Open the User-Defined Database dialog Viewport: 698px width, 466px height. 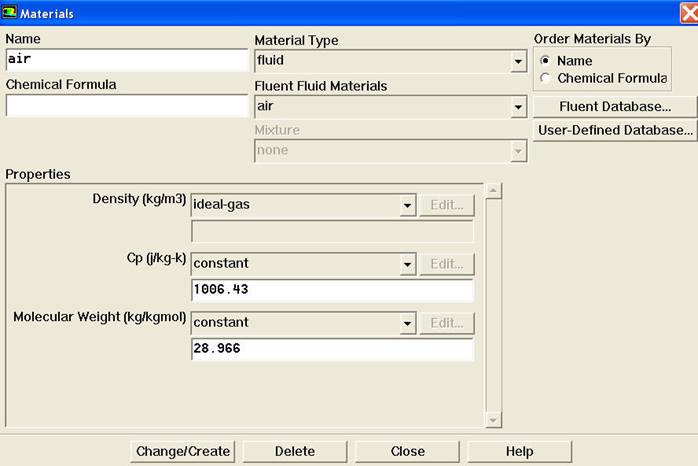[614, 130]
